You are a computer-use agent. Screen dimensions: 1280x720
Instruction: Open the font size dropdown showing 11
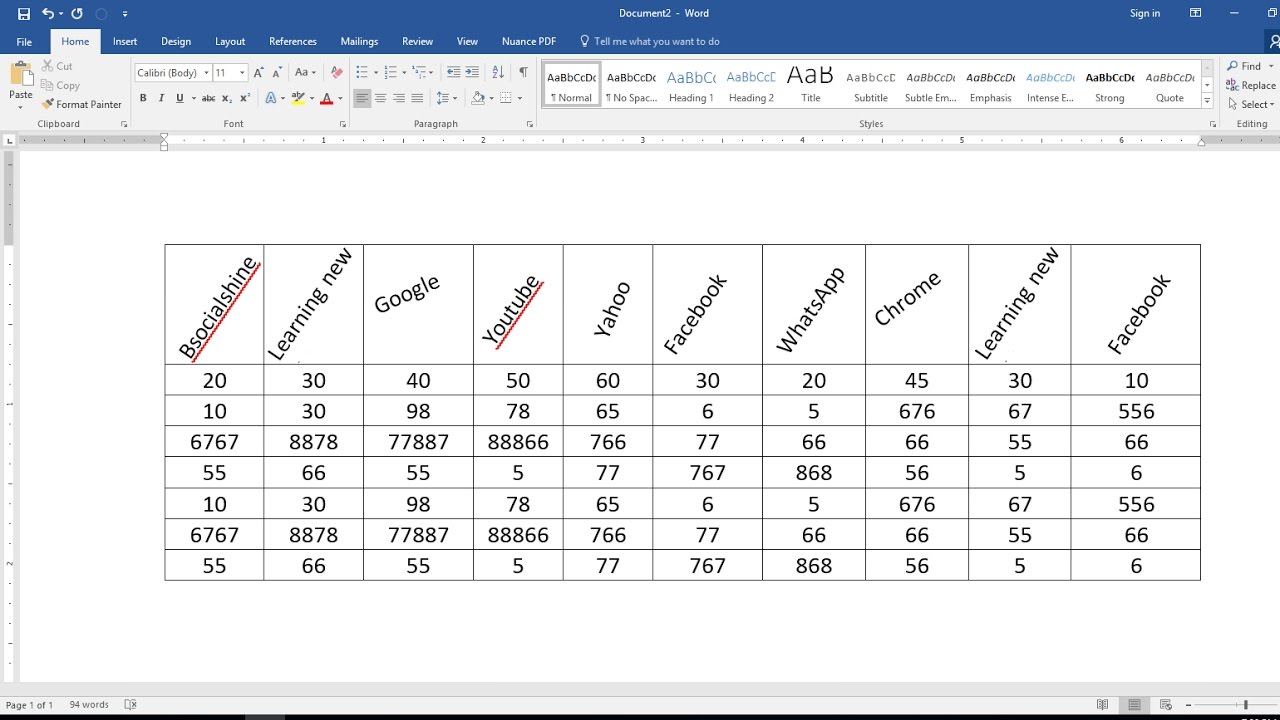[x=242, y=73]
